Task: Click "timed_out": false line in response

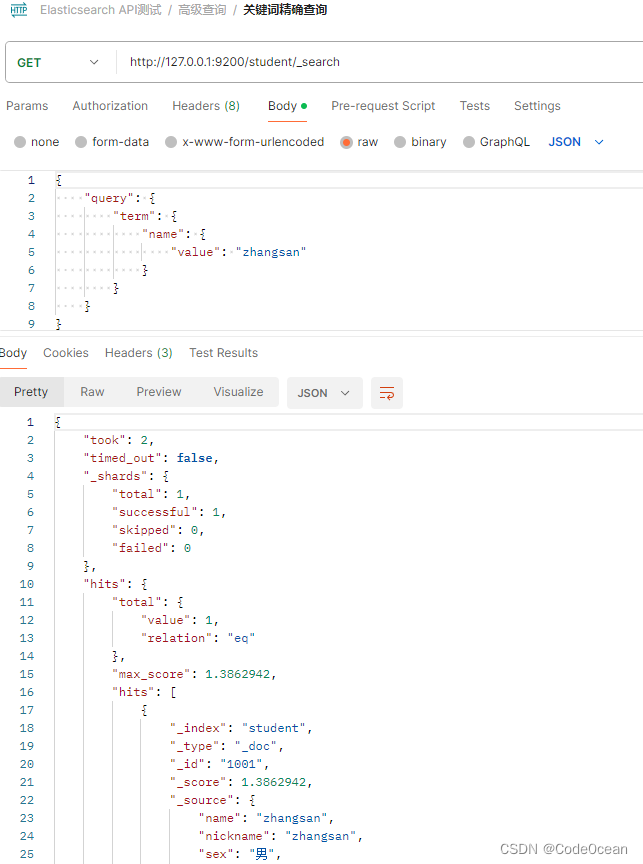Action: (151, 458)
